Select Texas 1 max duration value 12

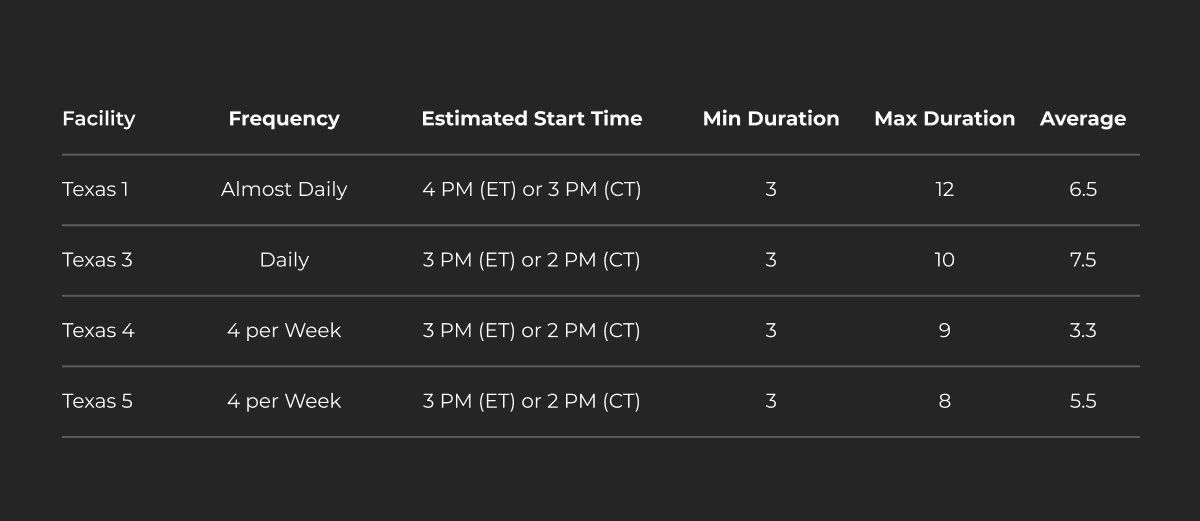coord(944,189)
